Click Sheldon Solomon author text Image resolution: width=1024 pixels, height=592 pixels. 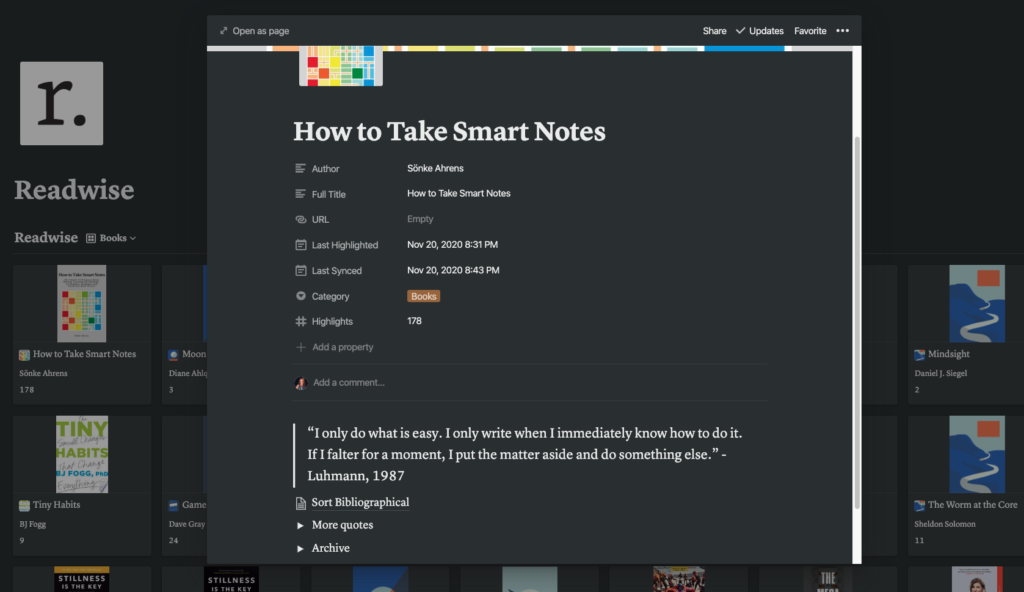pos(944,524)
